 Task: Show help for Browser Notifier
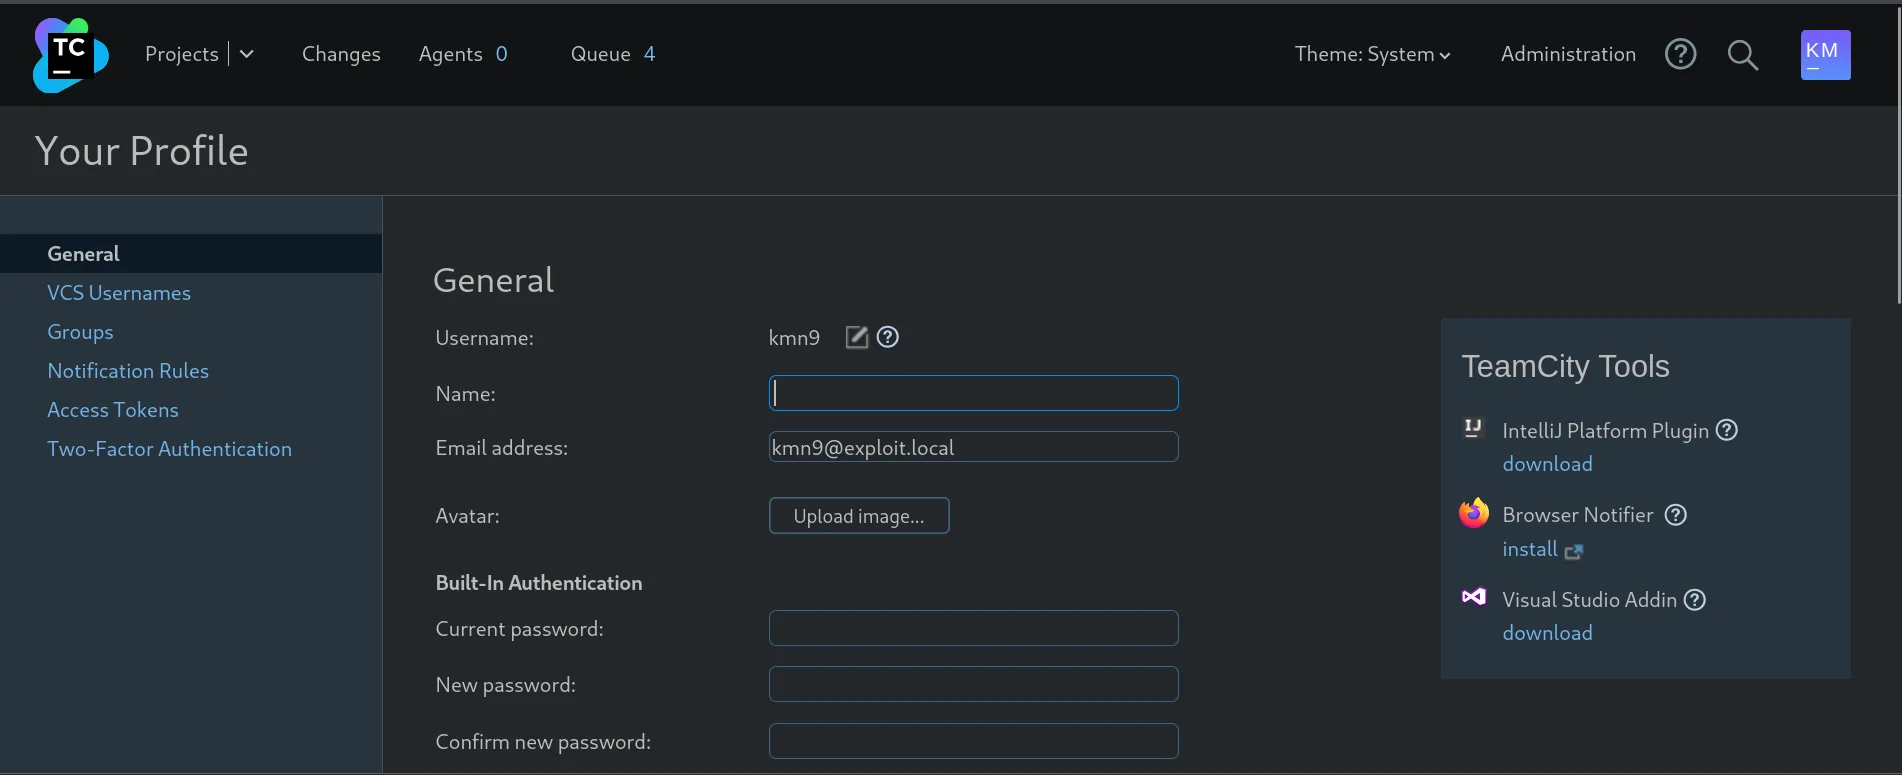coord(1676,515)
